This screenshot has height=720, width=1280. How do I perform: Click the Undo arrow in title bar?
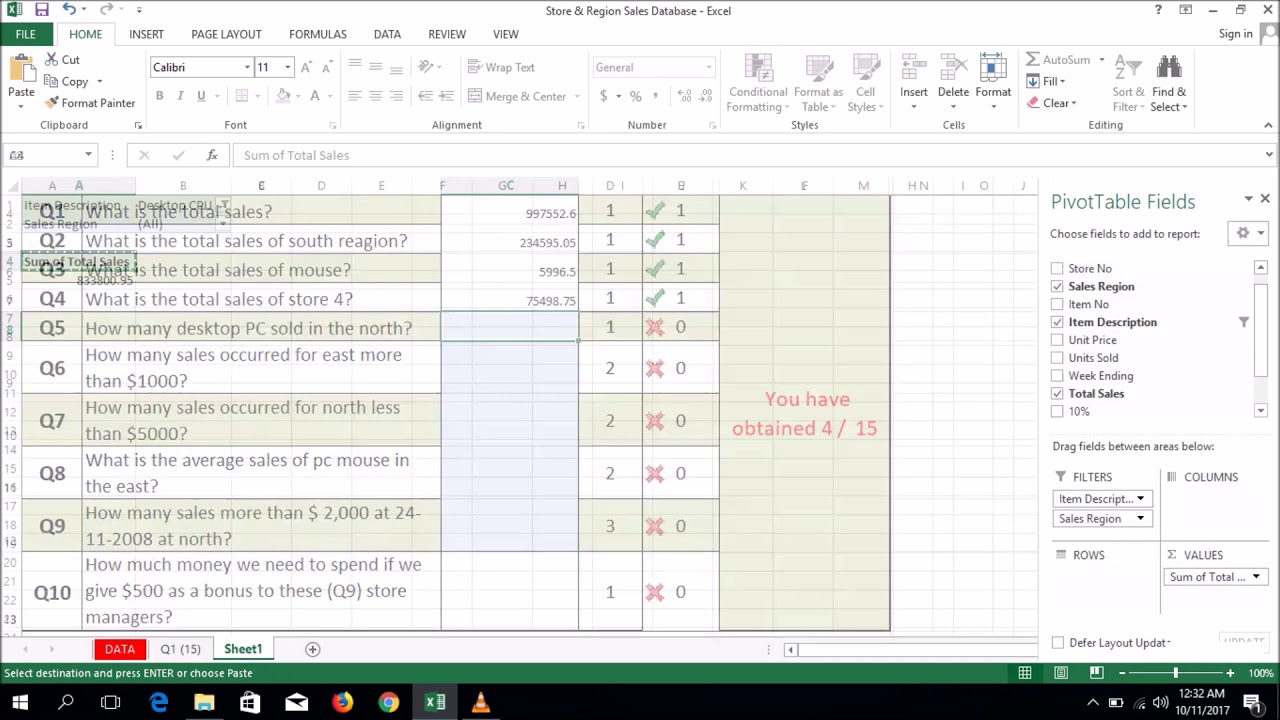68,10
